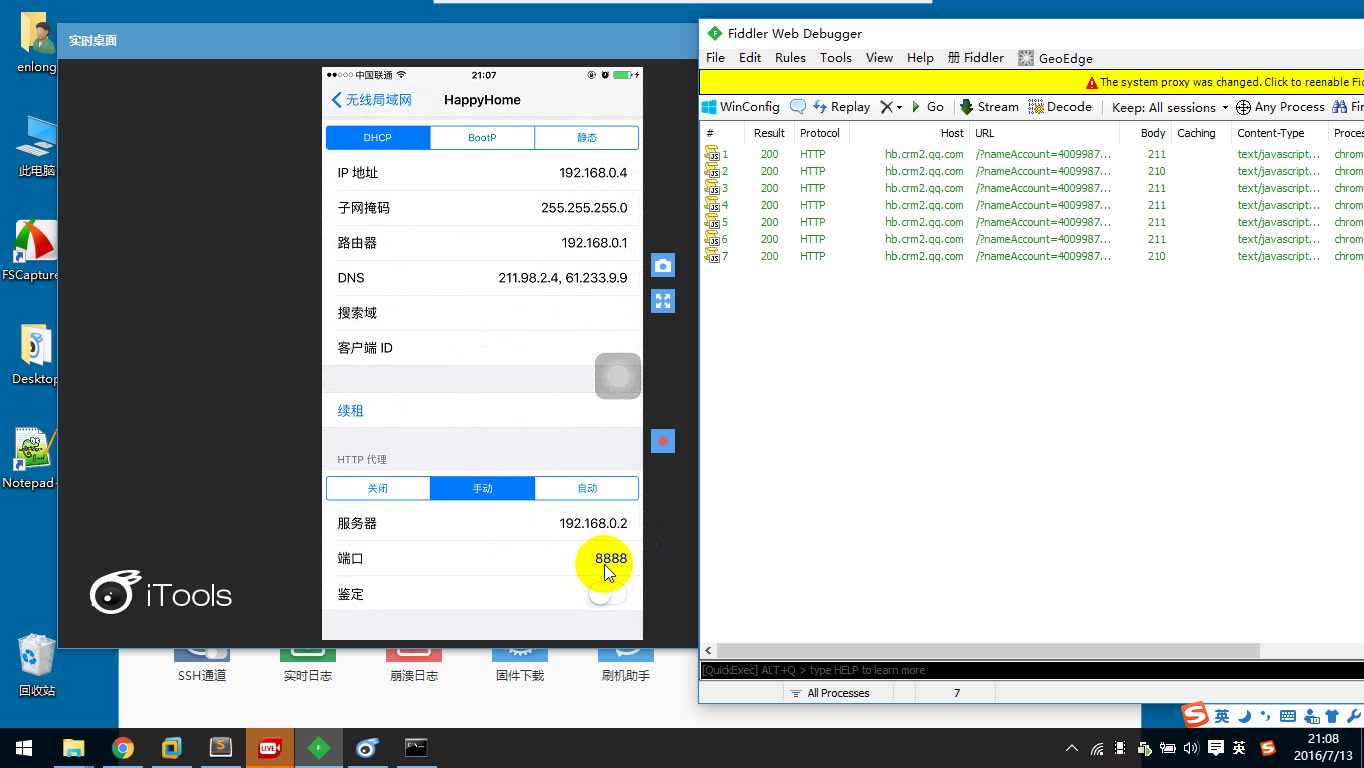Viewport: 1364px width, 768px height.
Task: Open 实时日志 in iTools toolbox
Action: [x=307, y=666]
